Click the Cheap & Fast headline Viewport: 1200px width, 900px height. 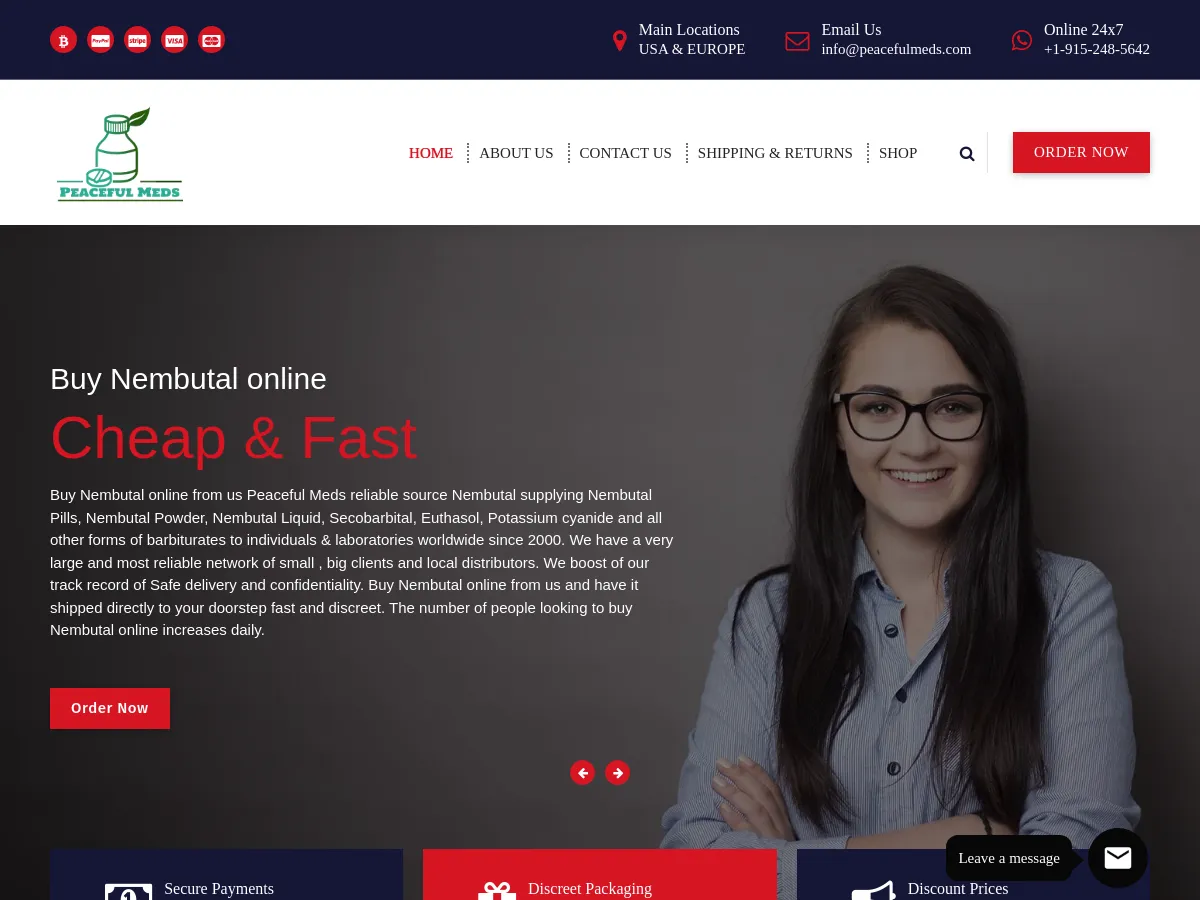pyautogui.click(x=233, y=438)
